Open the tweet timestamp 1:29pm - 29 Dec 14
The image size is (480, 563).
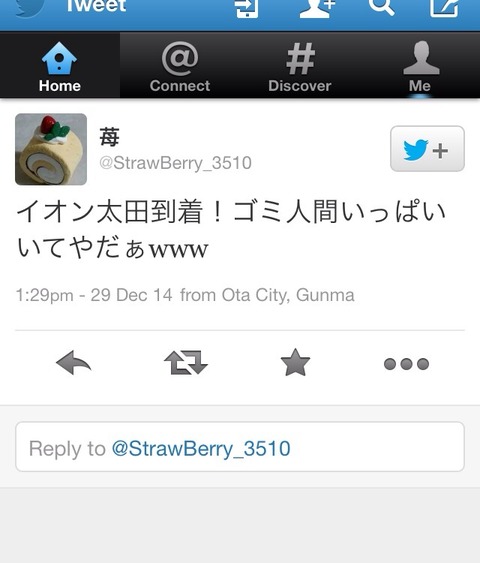coord(94,295)
